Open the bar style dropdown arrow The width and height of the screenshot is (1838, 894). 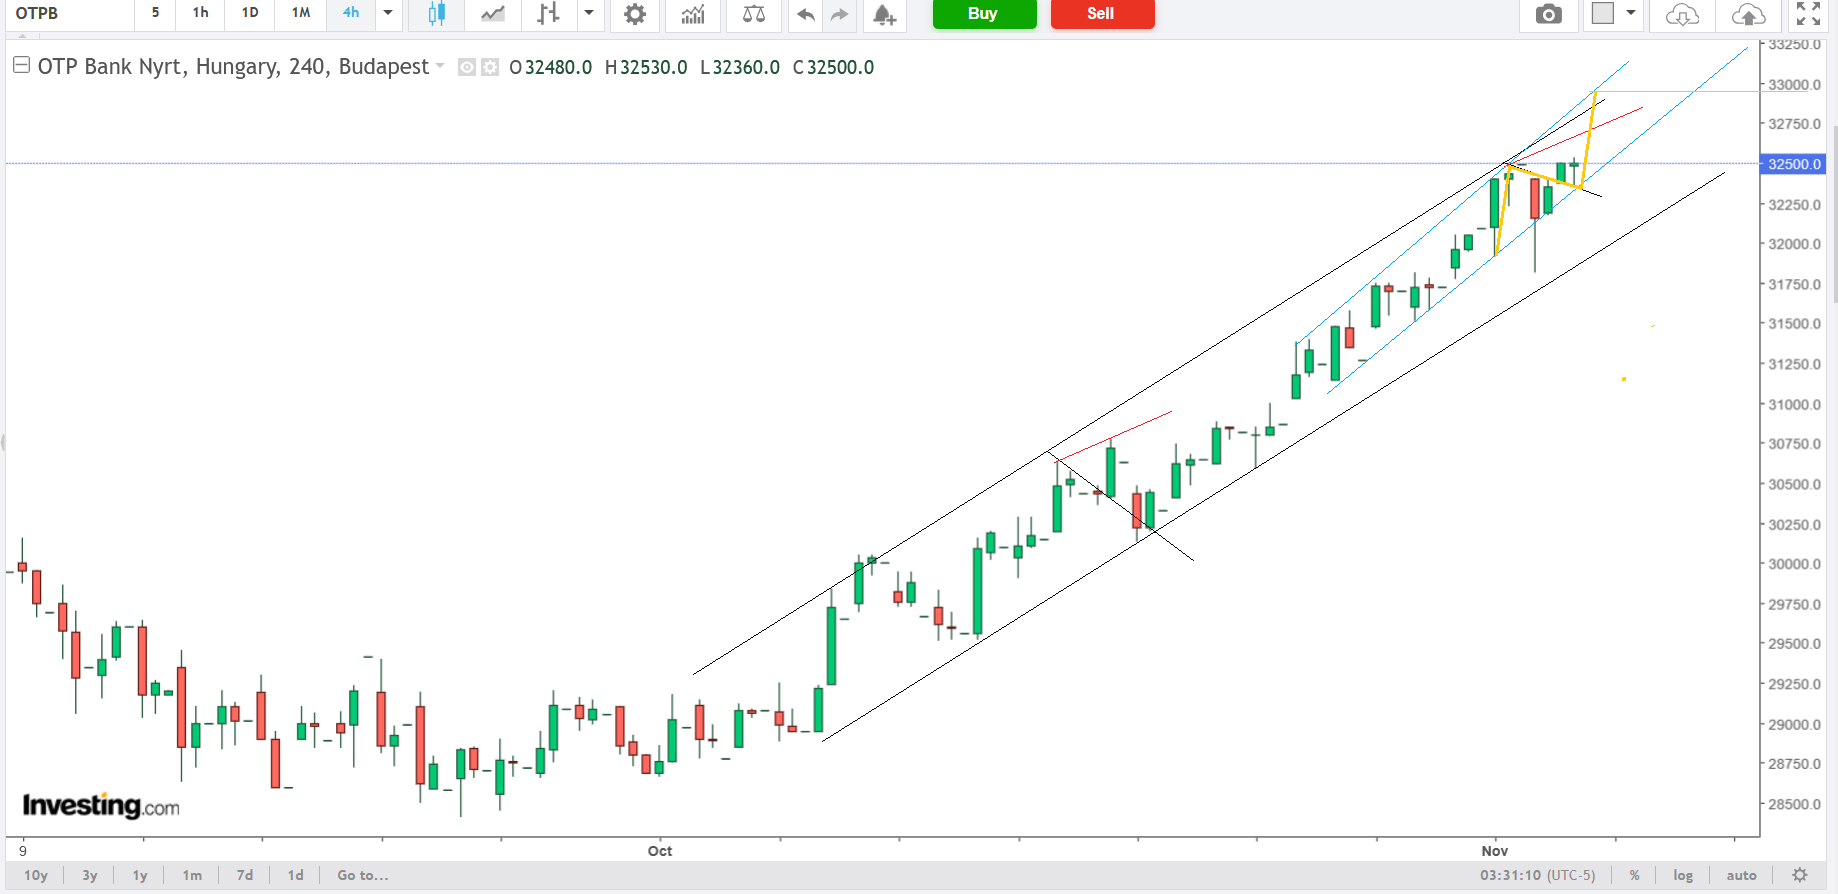[x=589, y=13]
